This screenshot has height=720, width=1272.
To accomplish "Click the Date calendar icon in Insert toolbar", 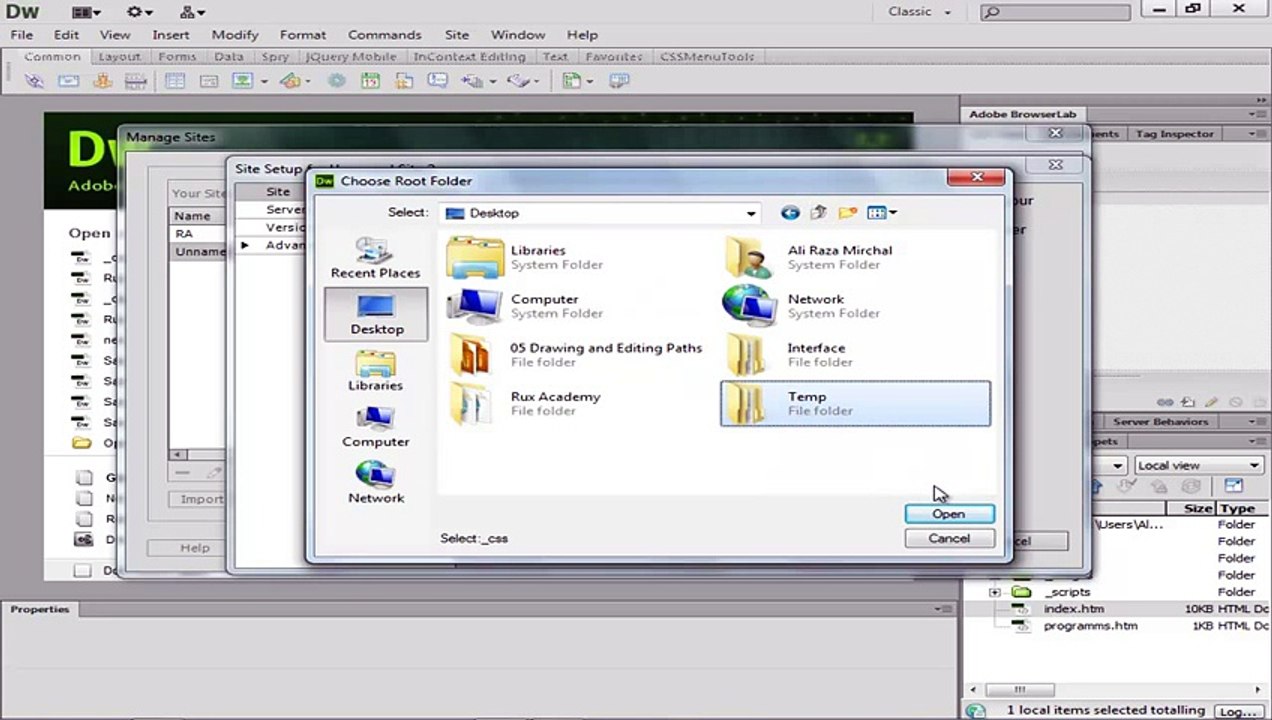I will 370,81.
